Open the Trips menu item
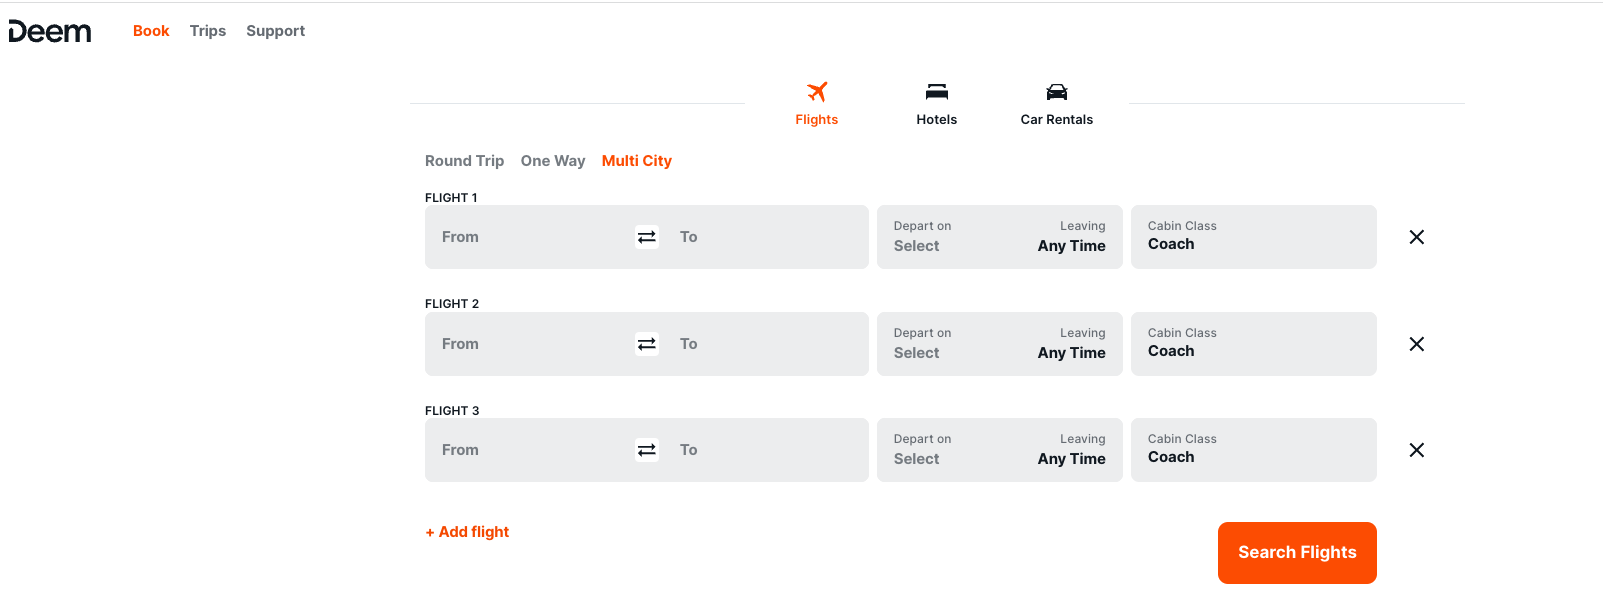This screenshot has width=1603, height=608. [208, 31]
